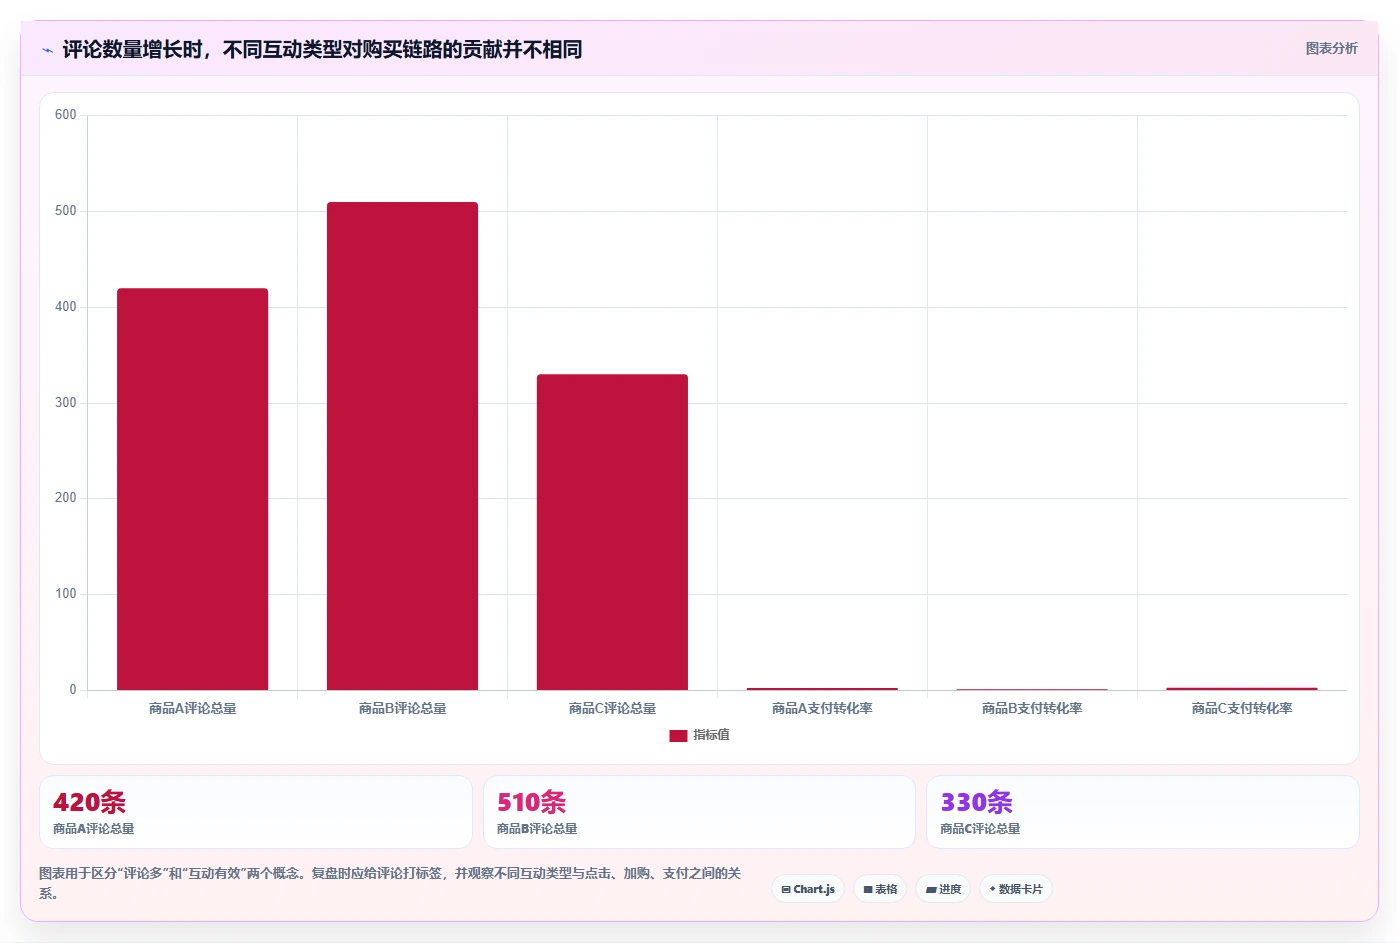Click the blue icon beside the chart title

coord(47,50)
